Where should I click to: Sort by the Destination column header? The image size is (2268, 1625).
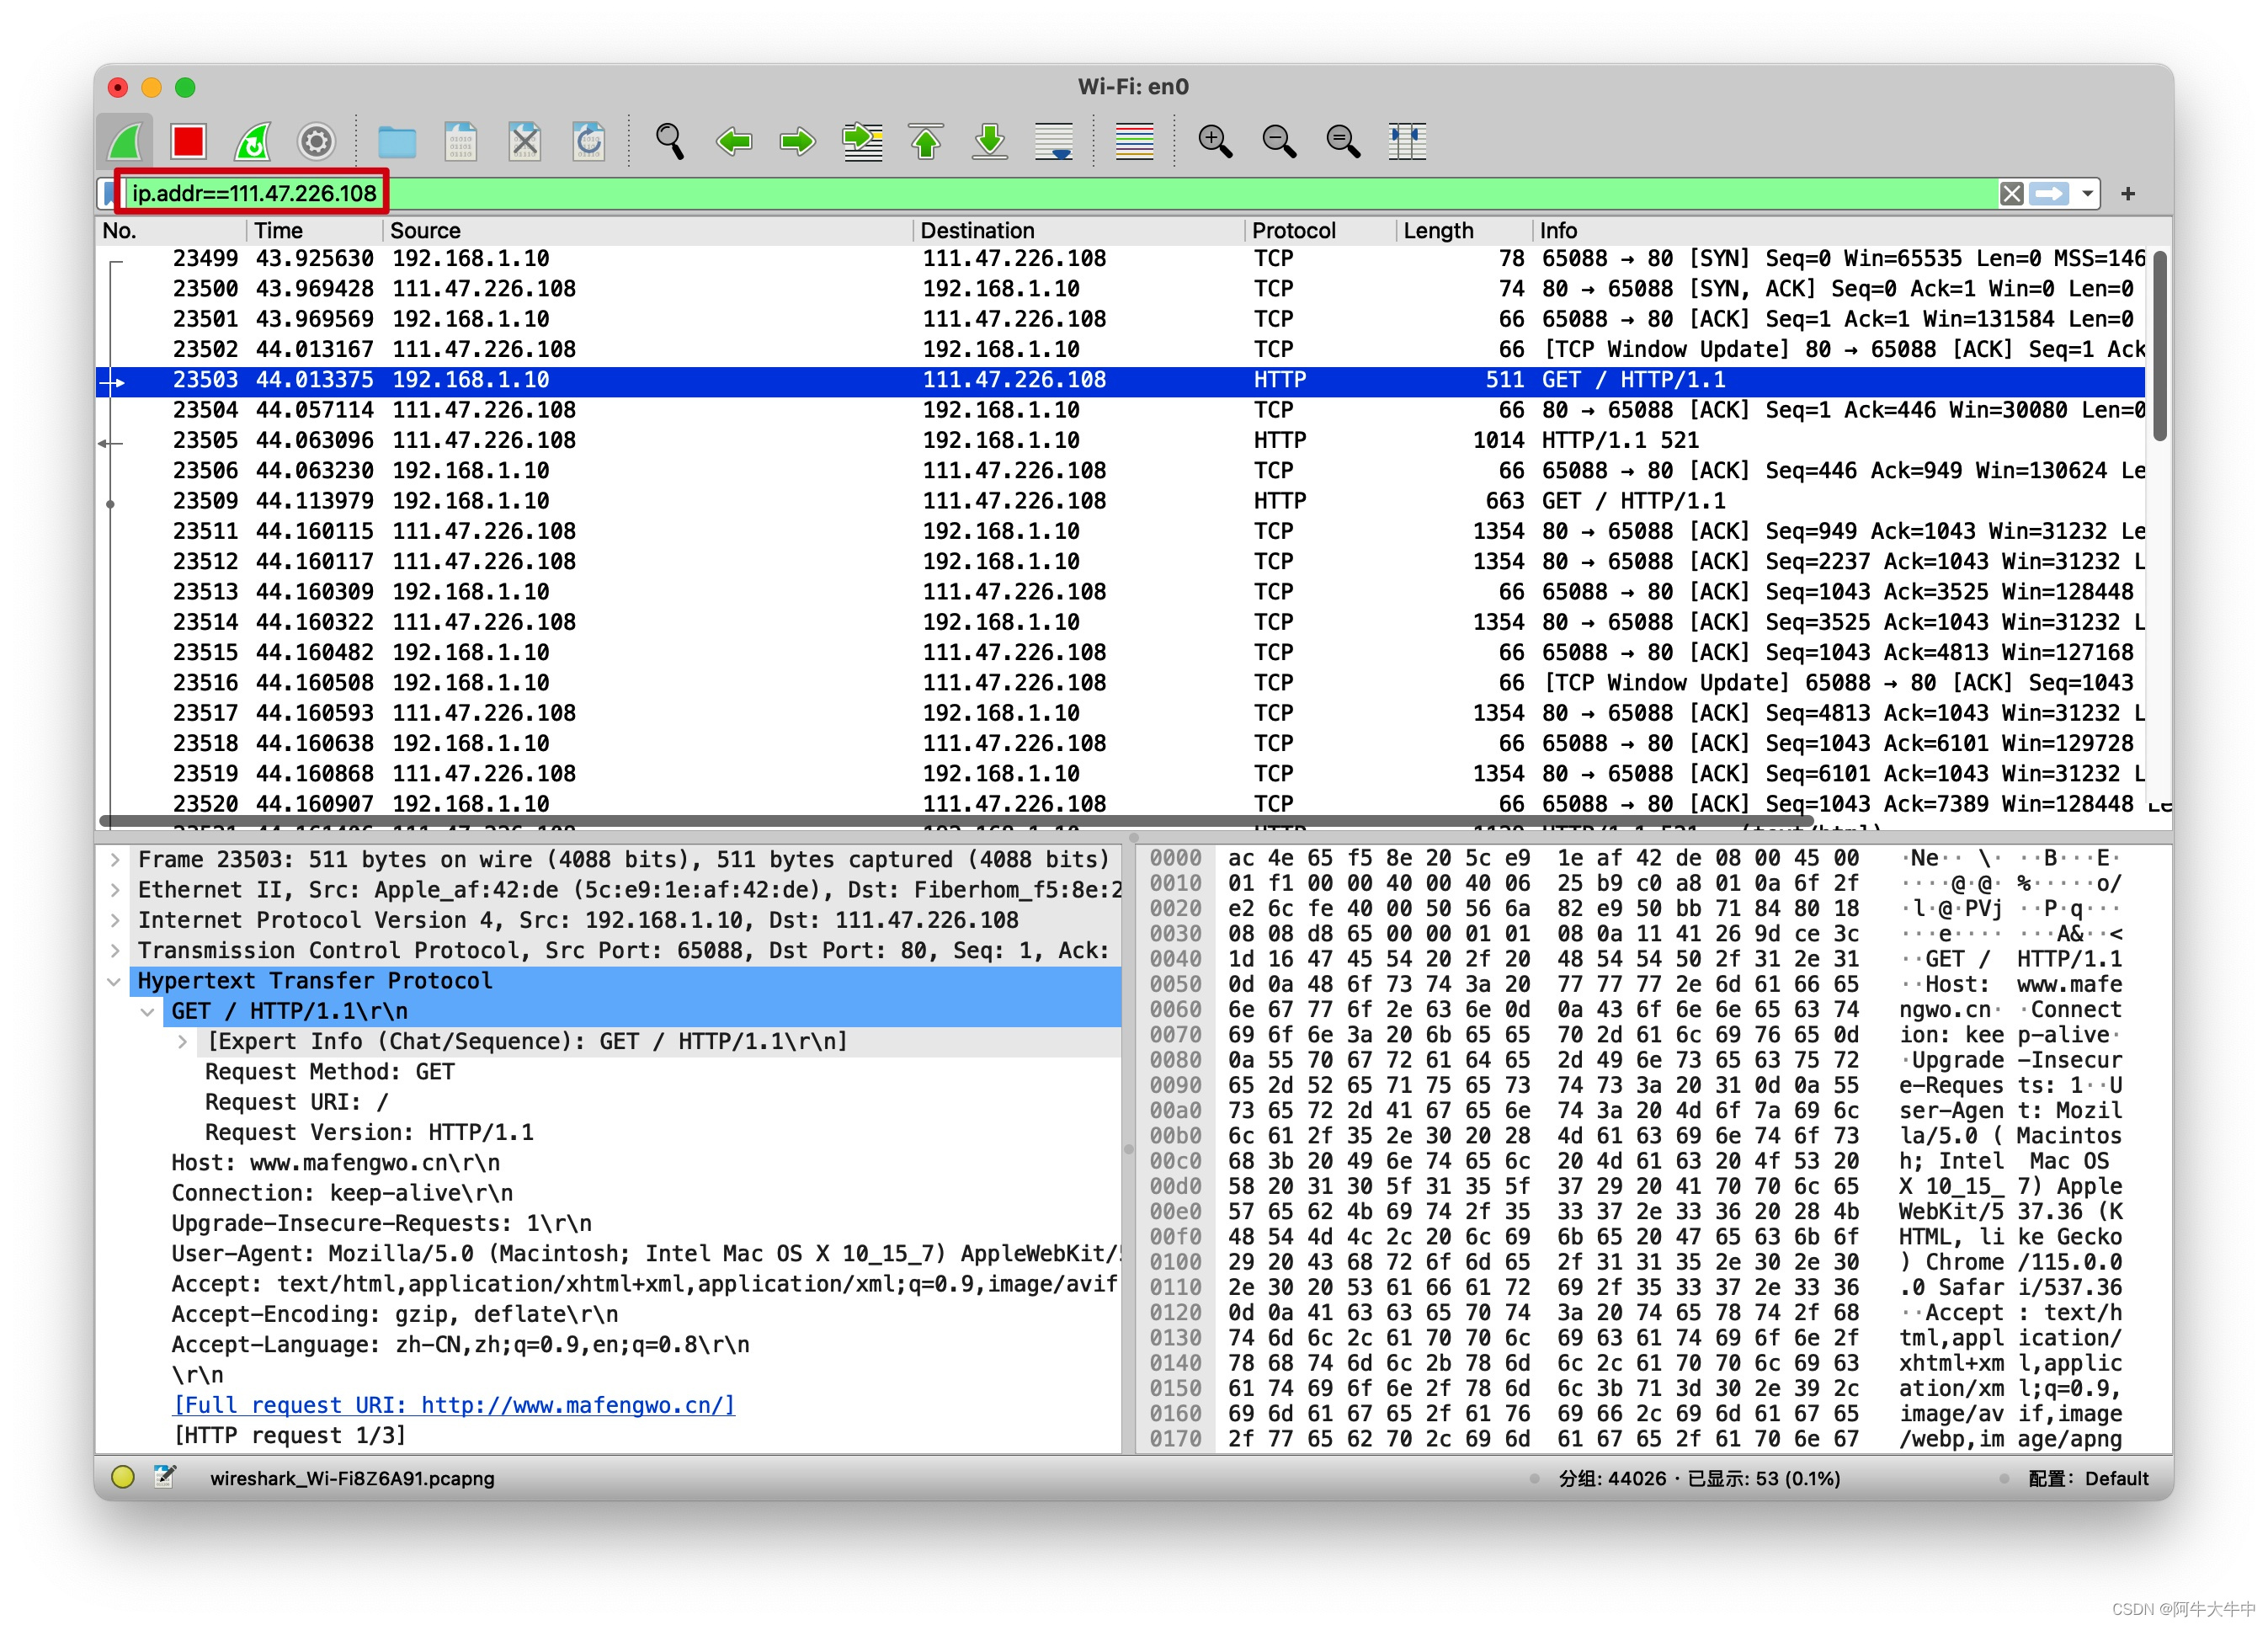1080,231
